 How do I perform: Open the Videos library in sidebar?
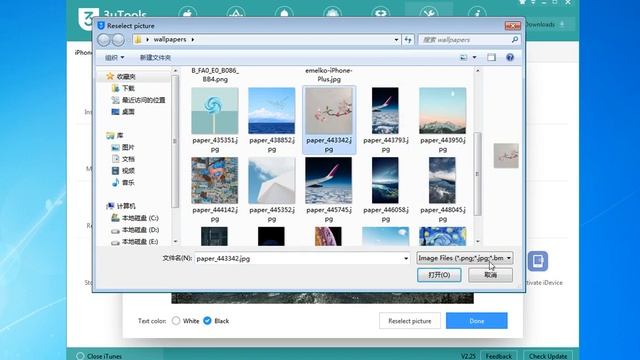pos(123,171)
